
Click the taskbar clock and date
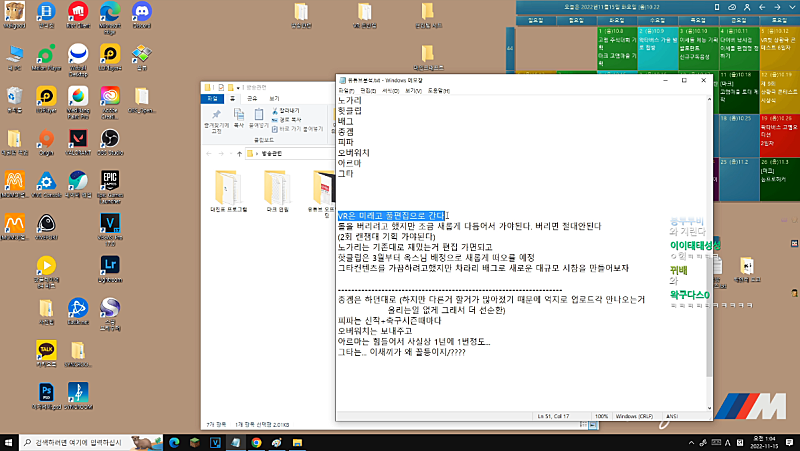pos(763,442)
